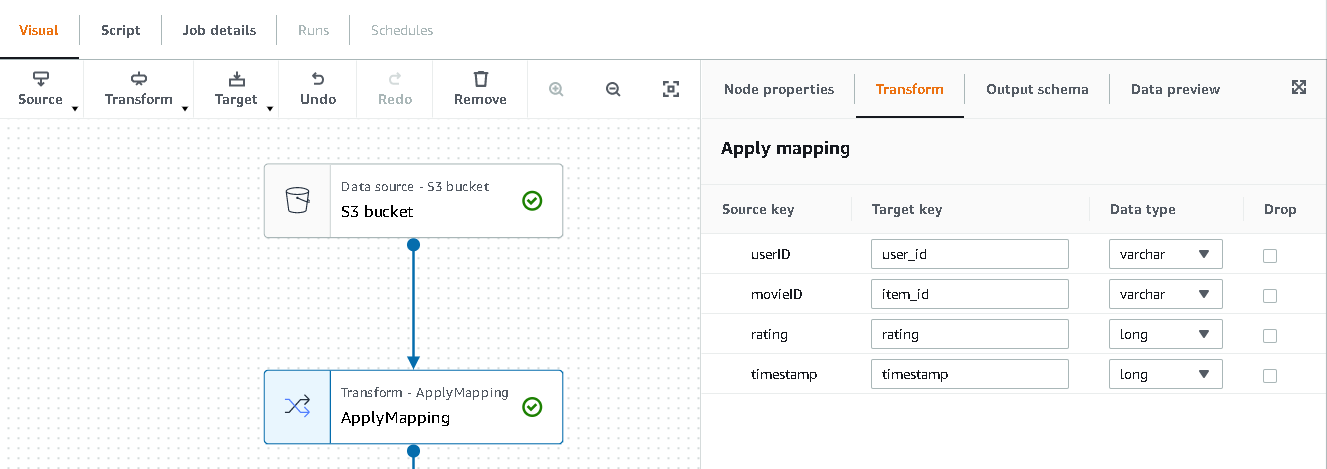This screenshot has height=469, width=1327.
Task: Enable Drop for the movieID row
Action: 1270,295
